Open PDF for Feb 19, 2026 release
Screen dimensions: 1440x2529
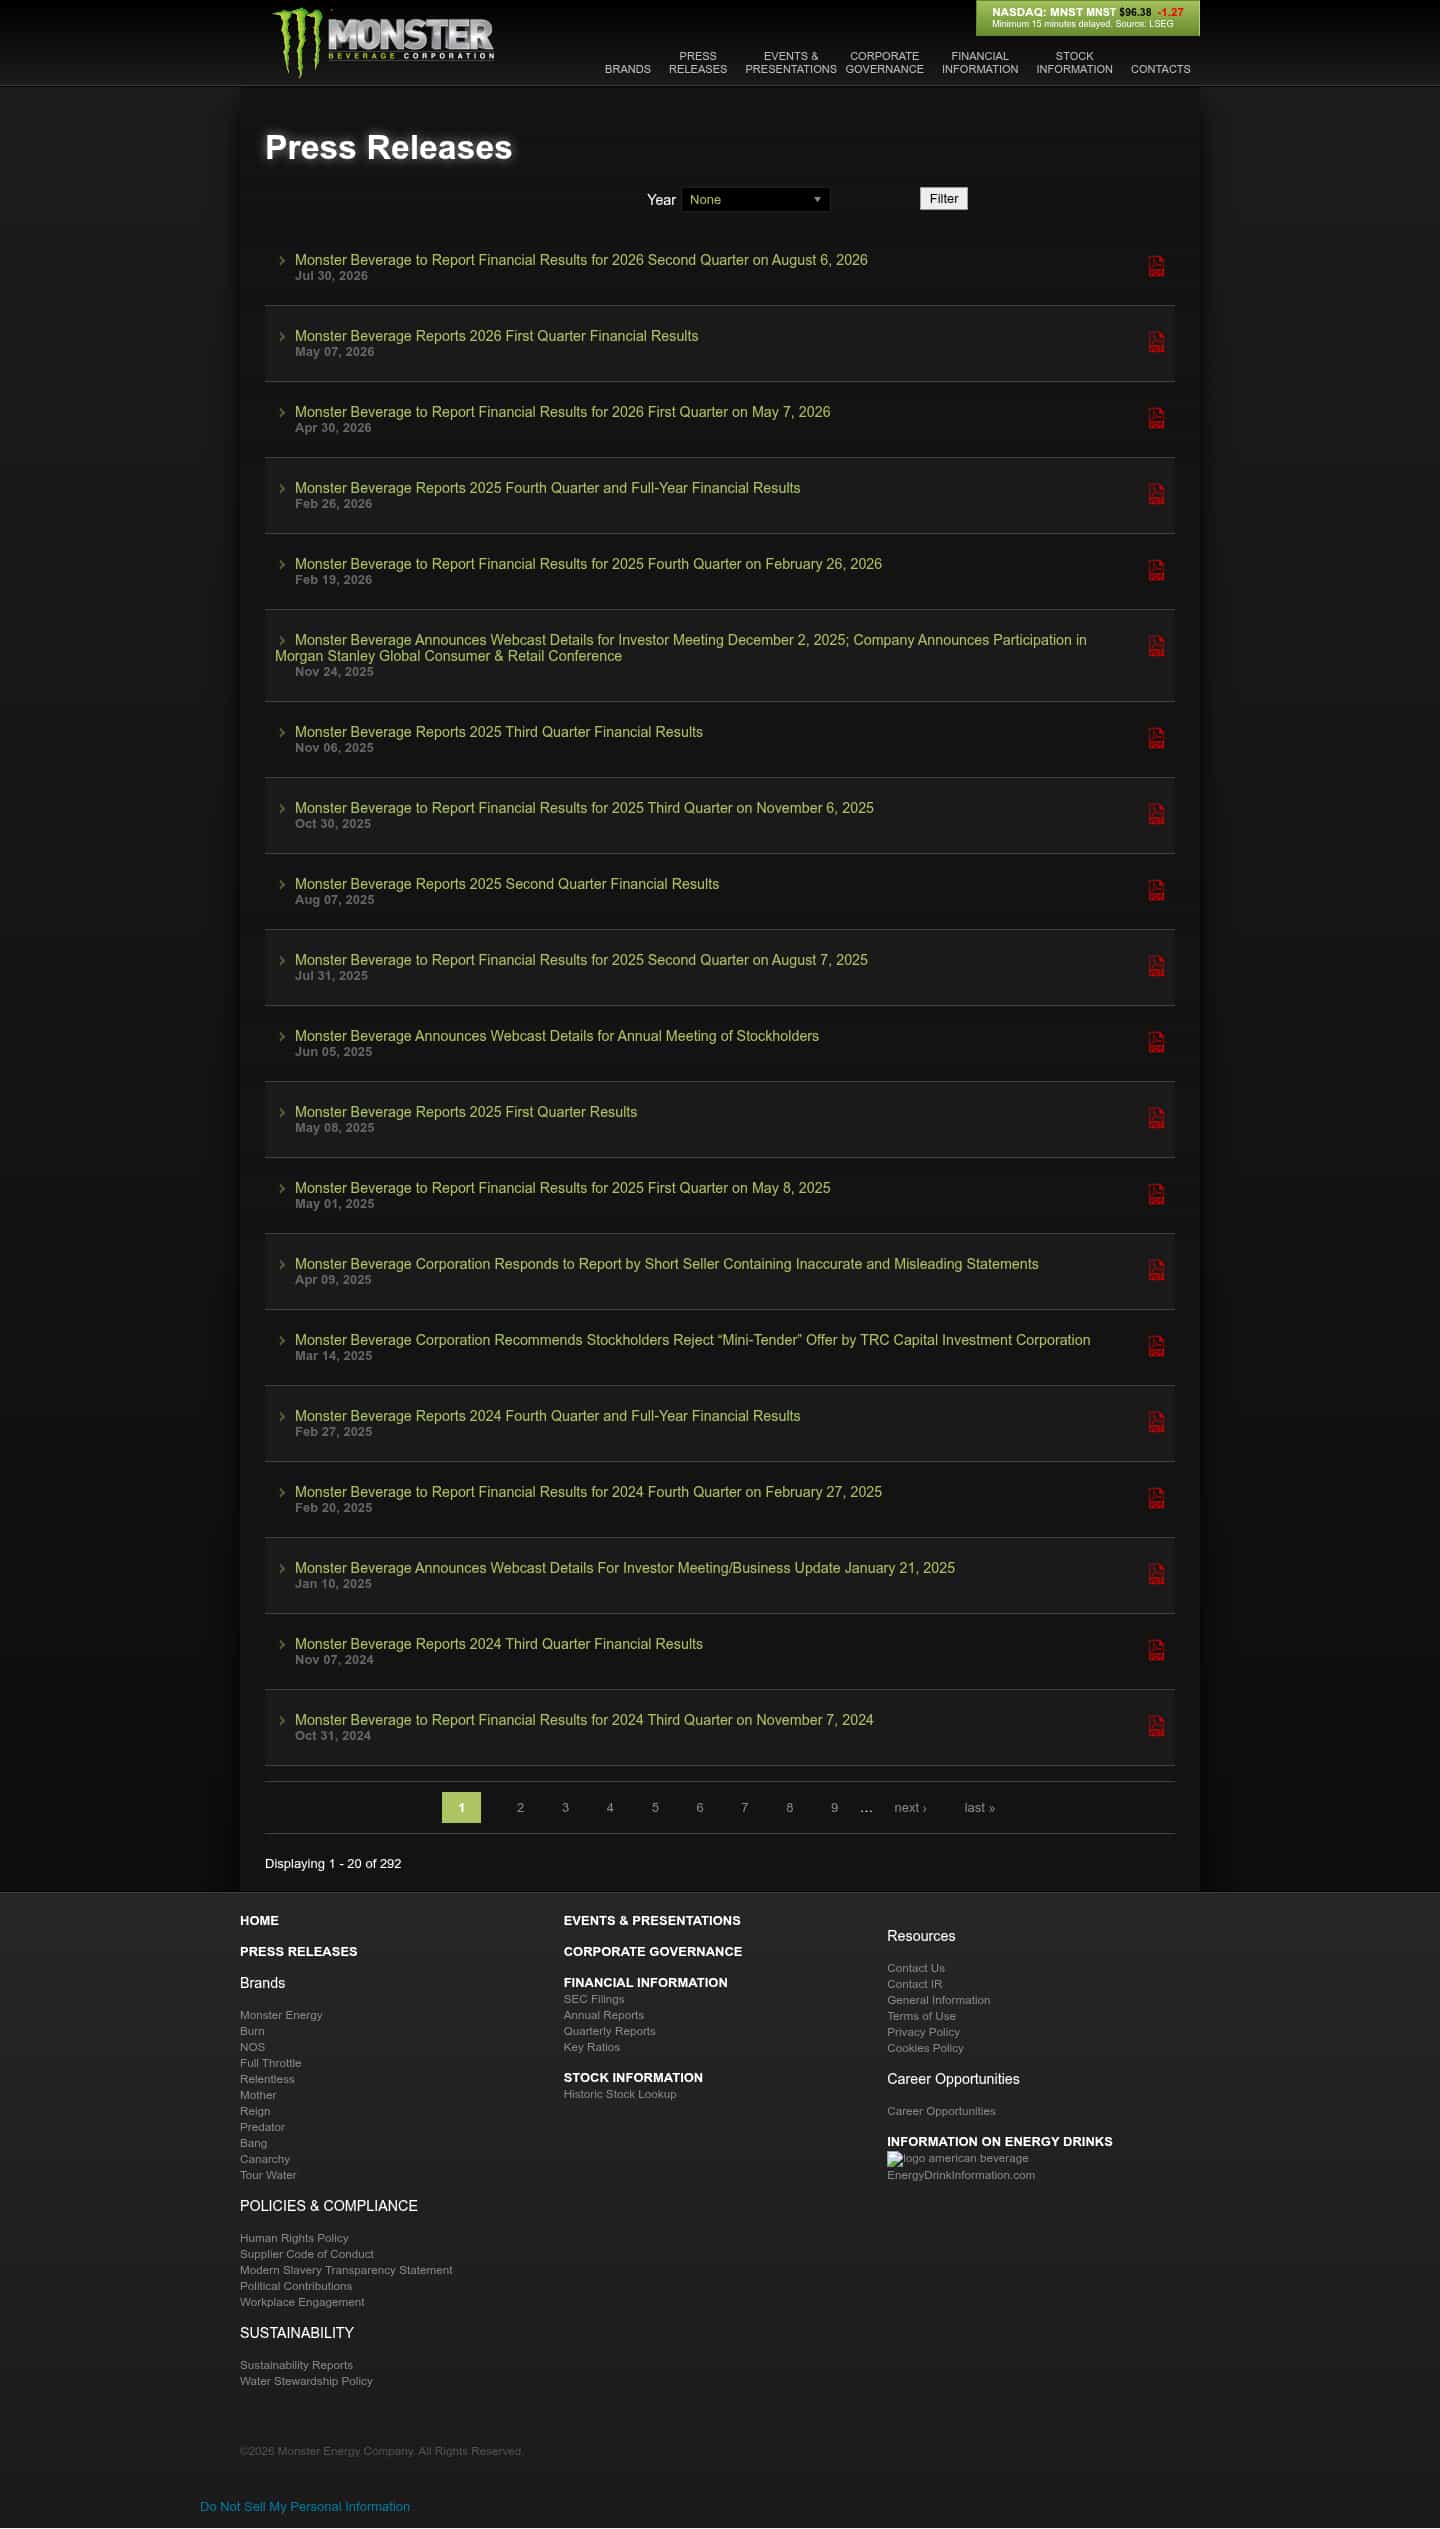point(1156,570)
